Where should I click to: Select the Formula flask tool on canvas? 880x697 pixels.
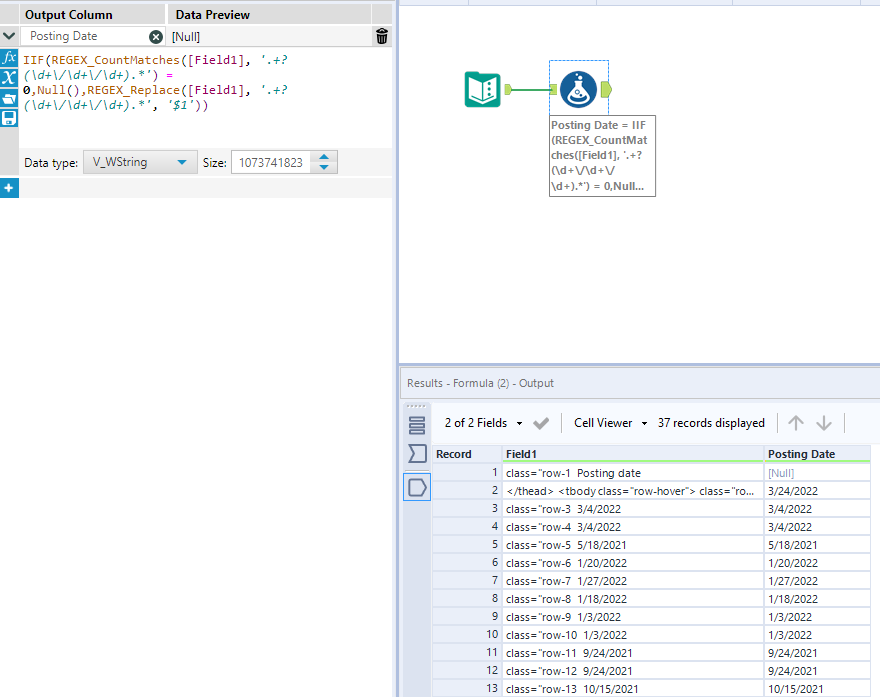click(x=578, y=90)
